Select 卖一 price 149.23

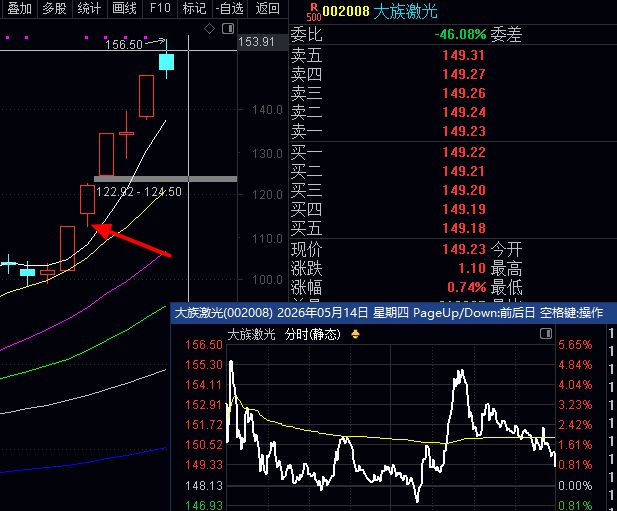pos(464,131)
